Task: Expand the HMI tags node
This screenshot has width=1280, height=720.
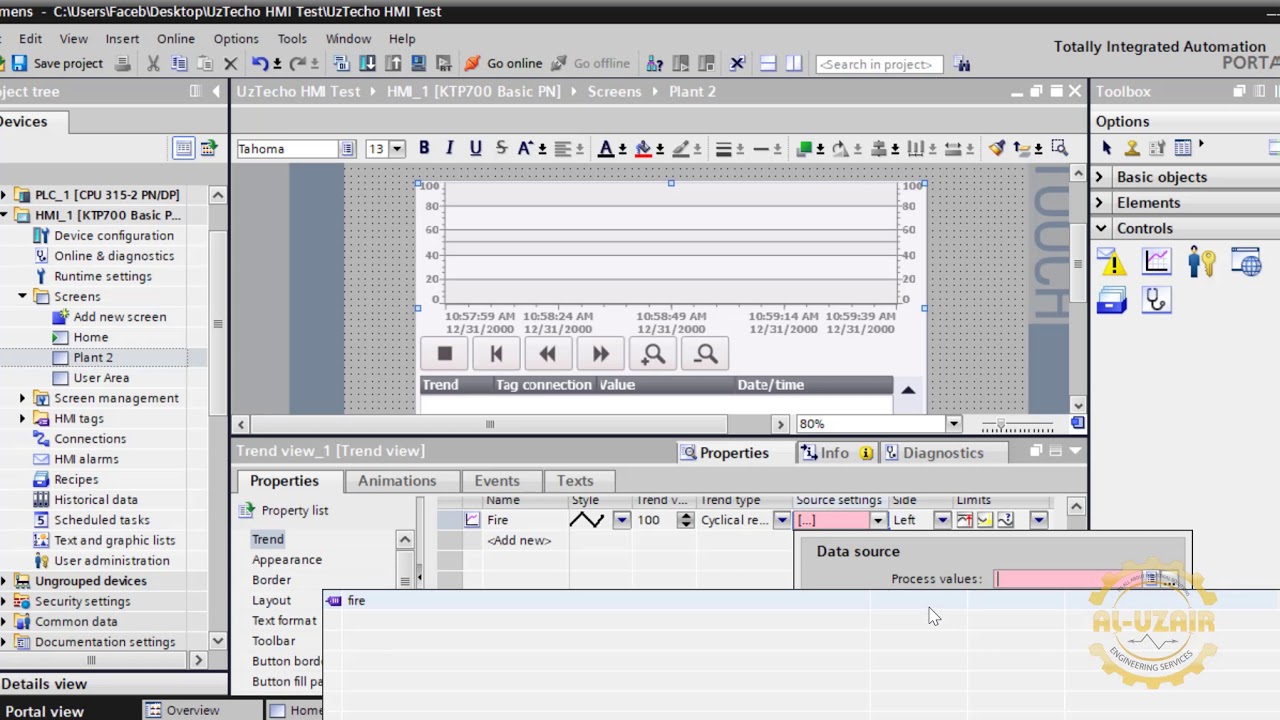Action: click(x=22, y=418)
